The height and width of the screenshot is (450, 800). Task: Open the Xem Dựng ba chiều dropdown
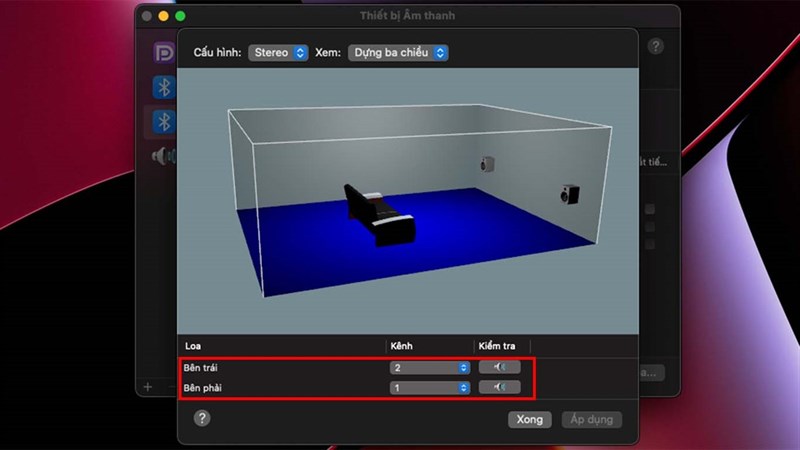(398, 53)
